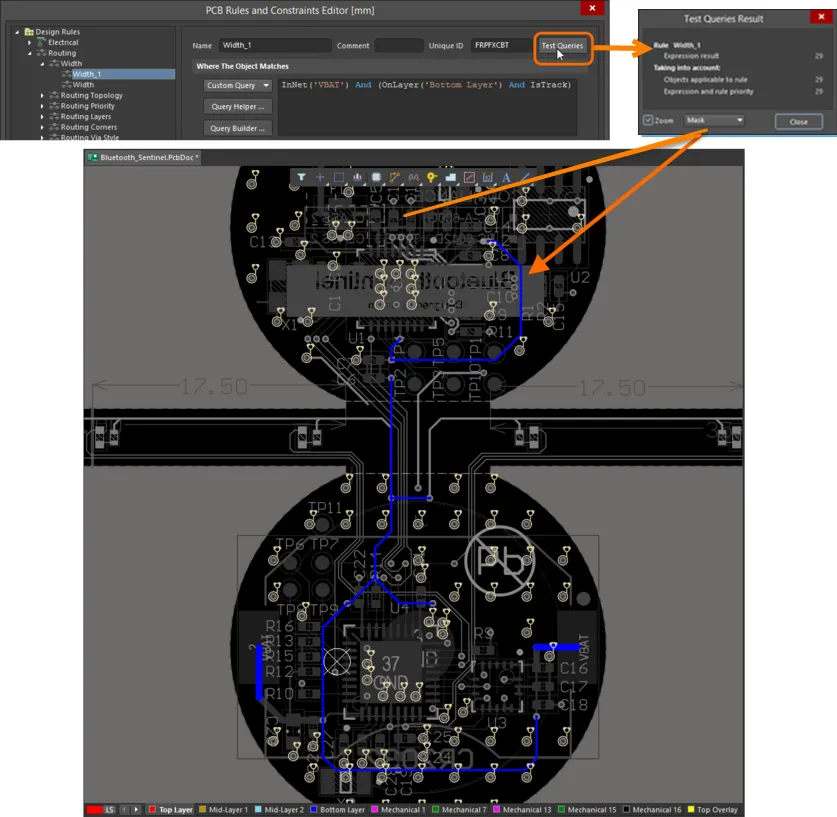
Task: Click Close in Test Queries Result
Action: (799, 122)
